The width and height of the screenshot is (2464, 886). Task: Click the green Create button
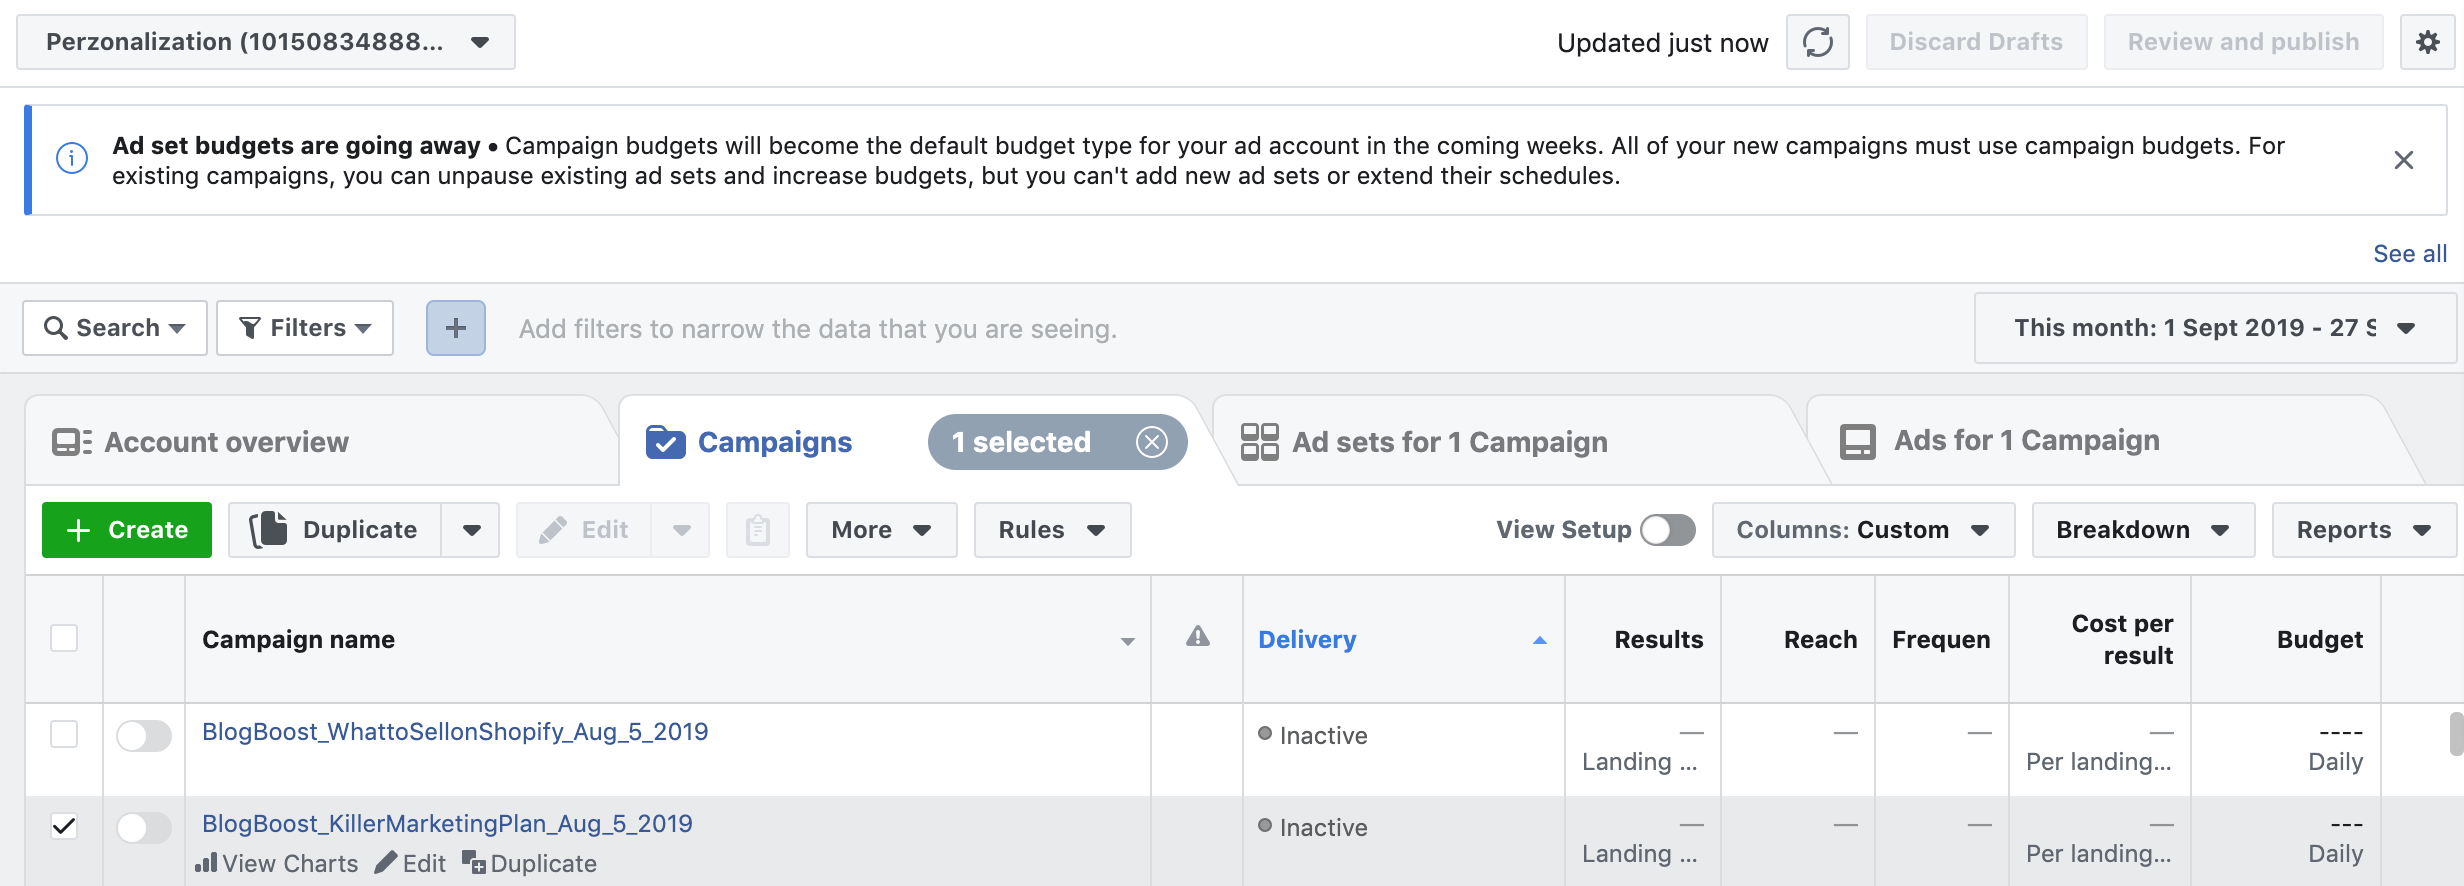click(127, 530)
